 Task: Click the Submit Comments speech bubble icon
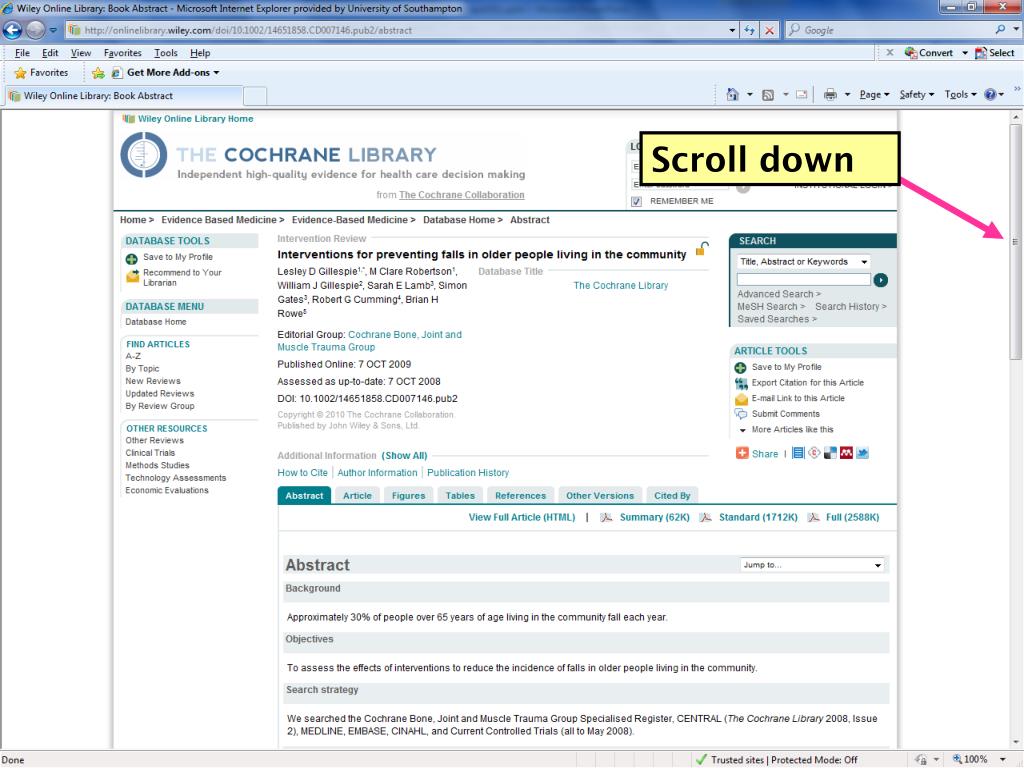coord(741,414)
